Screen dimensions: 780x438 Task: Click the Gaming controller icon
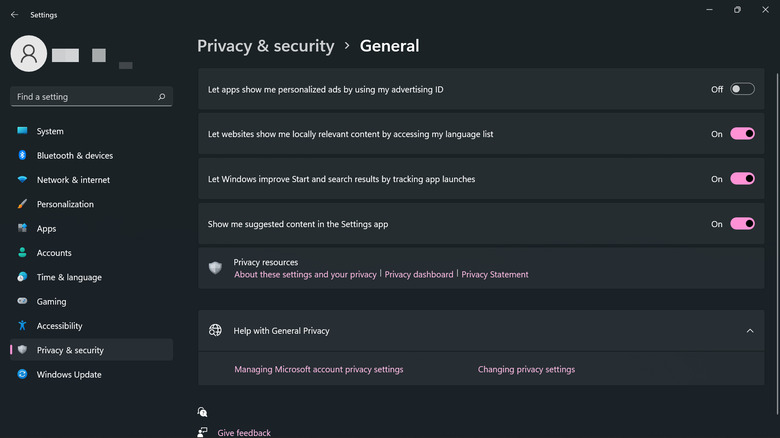point(22,301)
